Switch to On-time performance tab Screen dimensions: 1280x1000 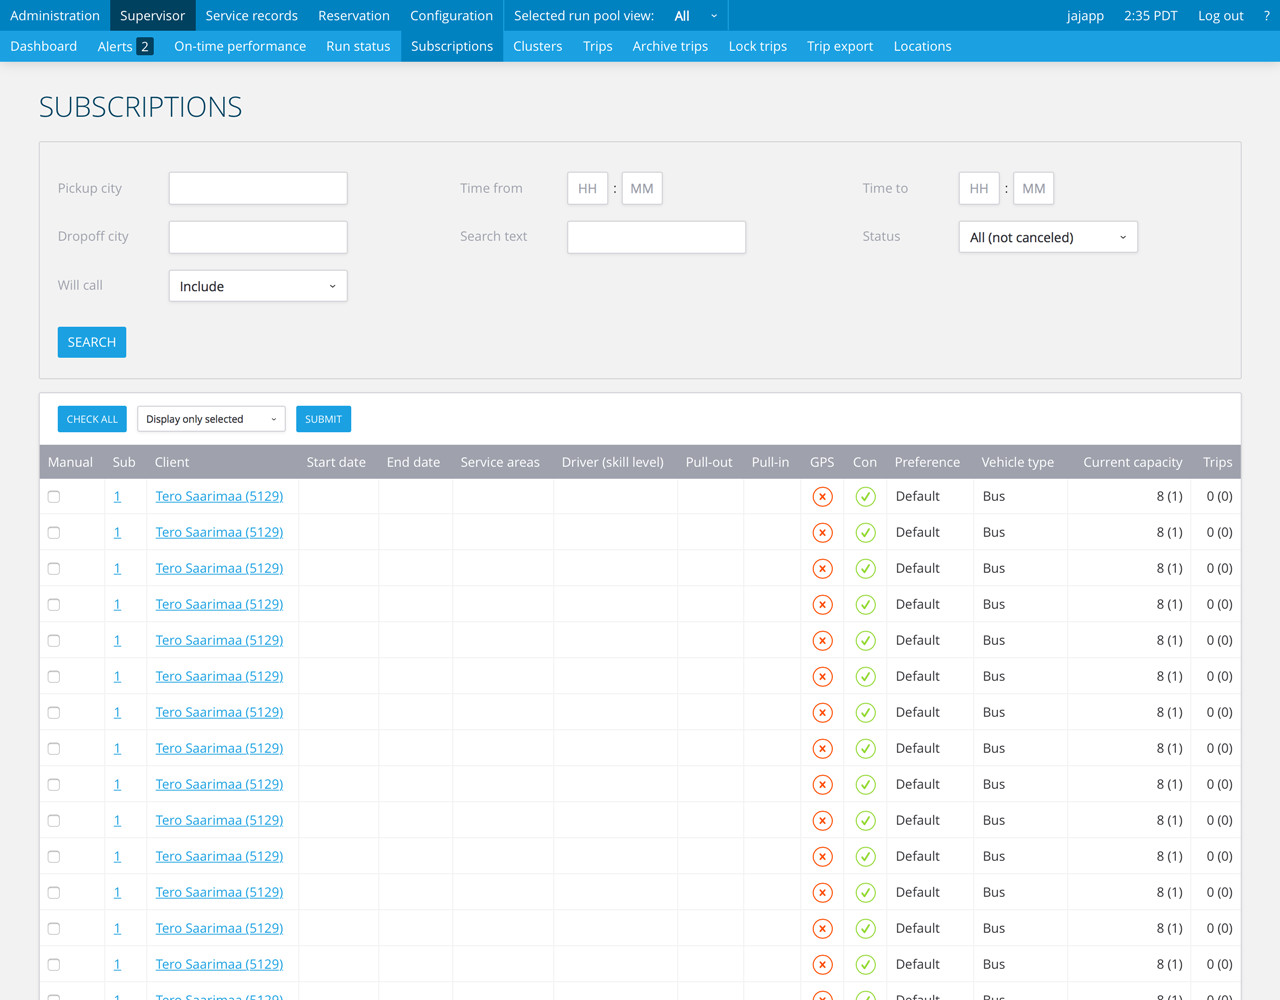240,46
